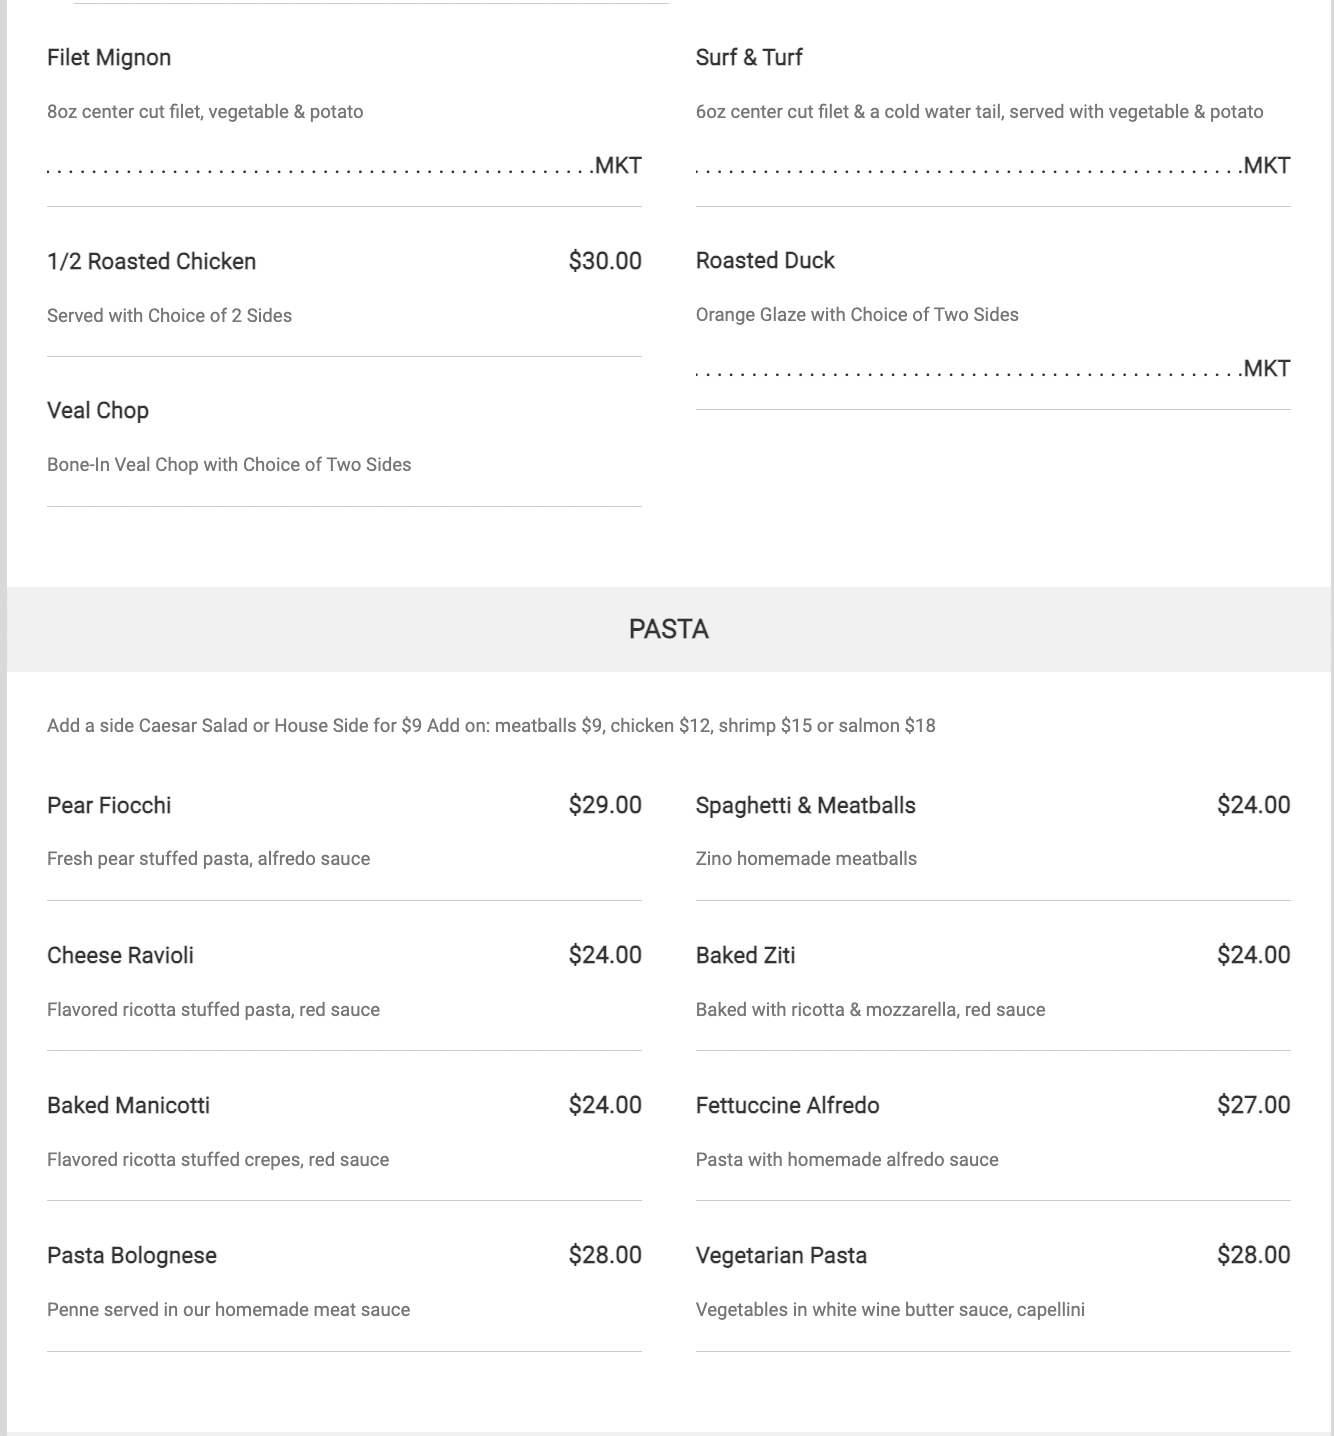Click the $27.00 Fettuccine Alfredo price

[x=1253, y=1106]
